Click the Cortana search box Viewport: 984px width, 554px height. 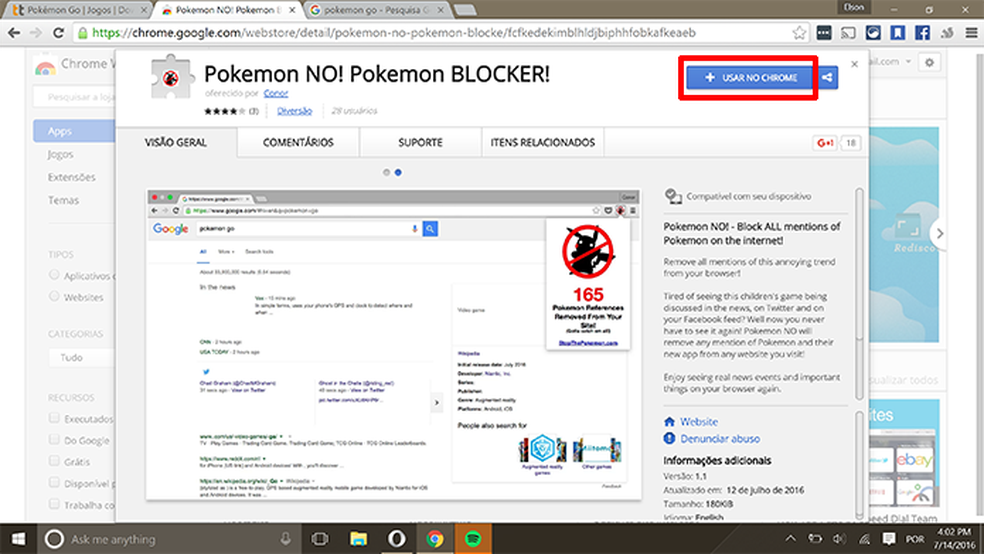[169, 539]
